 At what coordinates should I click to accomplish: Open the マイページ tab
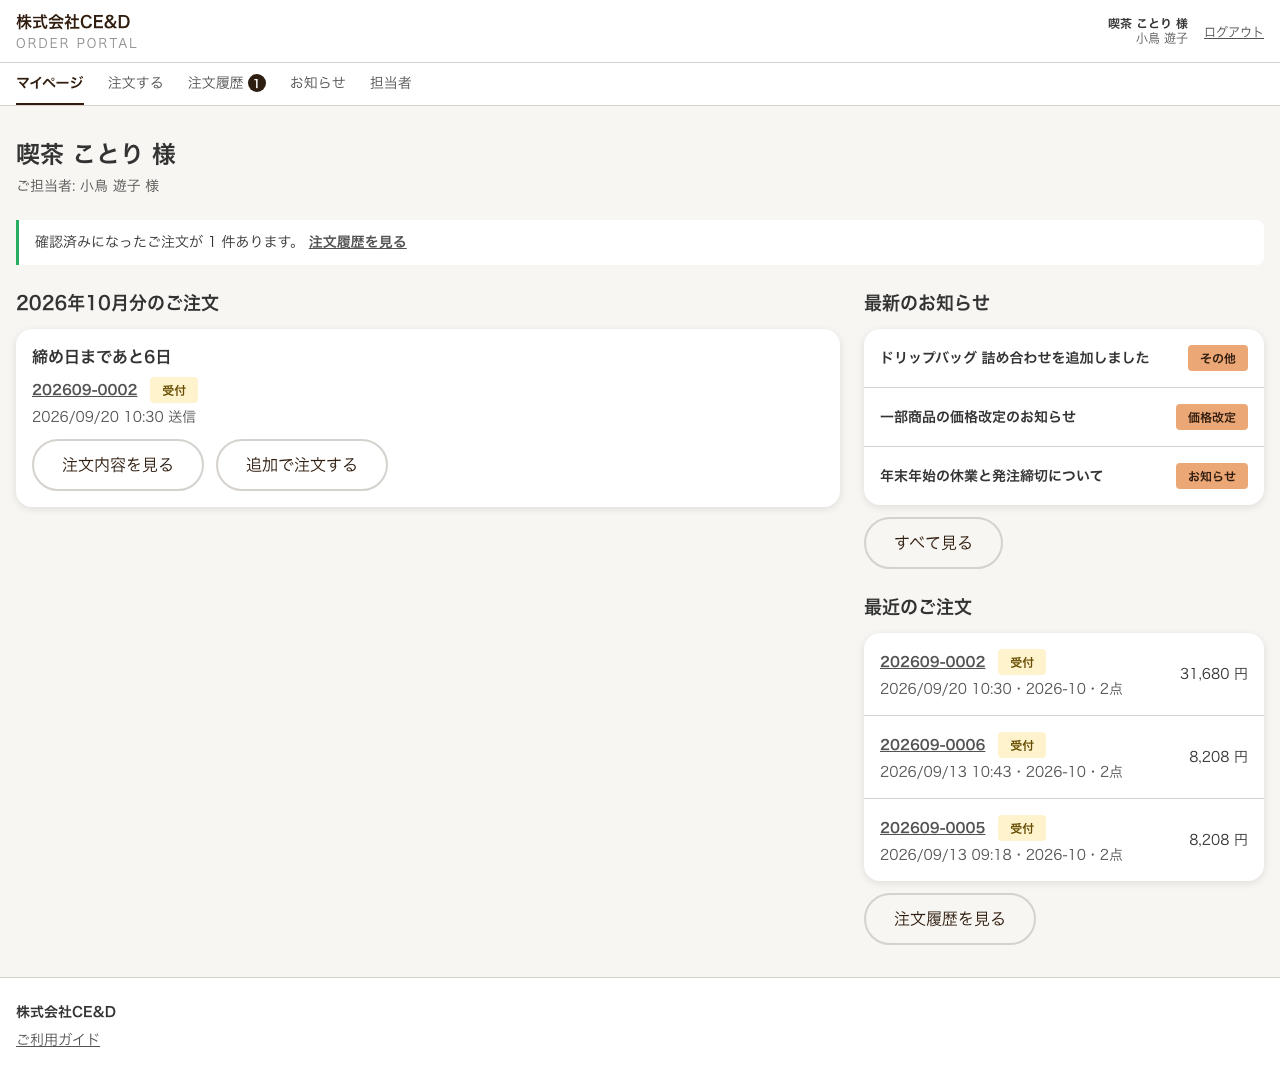50,83
